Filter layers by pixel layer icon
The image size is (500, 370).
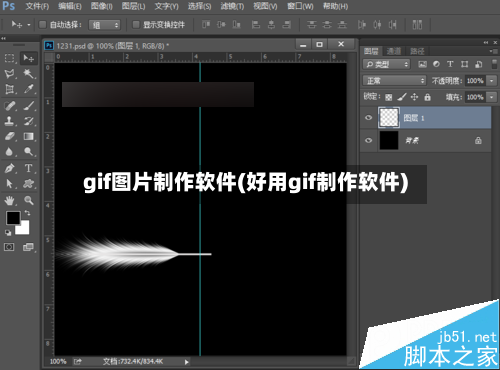(x=422, y=64)
